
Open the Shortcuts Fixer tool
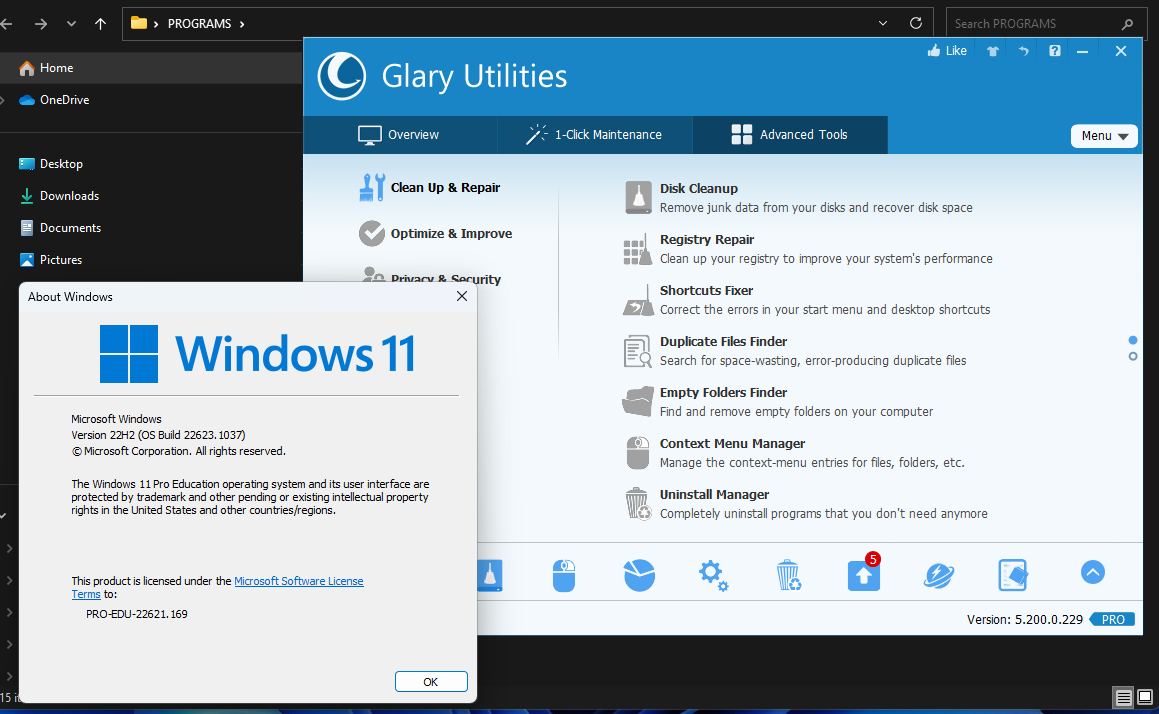tap(806, 299)
